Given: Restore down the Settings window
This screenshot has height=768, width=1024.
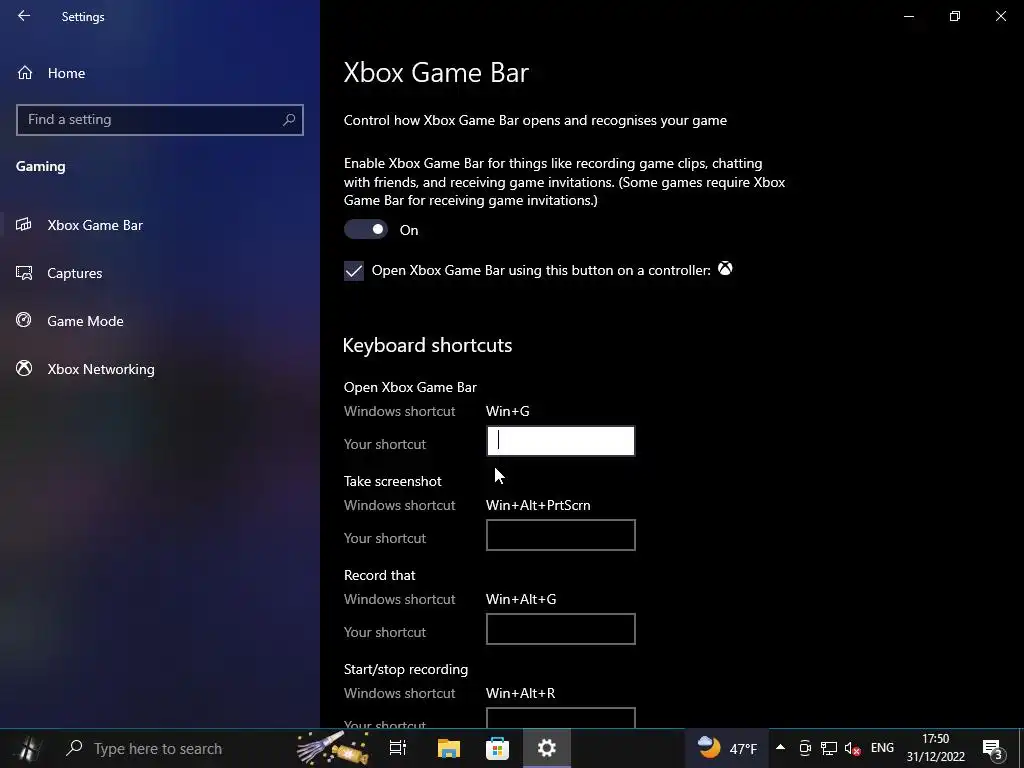Looking at the screenshot, I should point(955,16).
